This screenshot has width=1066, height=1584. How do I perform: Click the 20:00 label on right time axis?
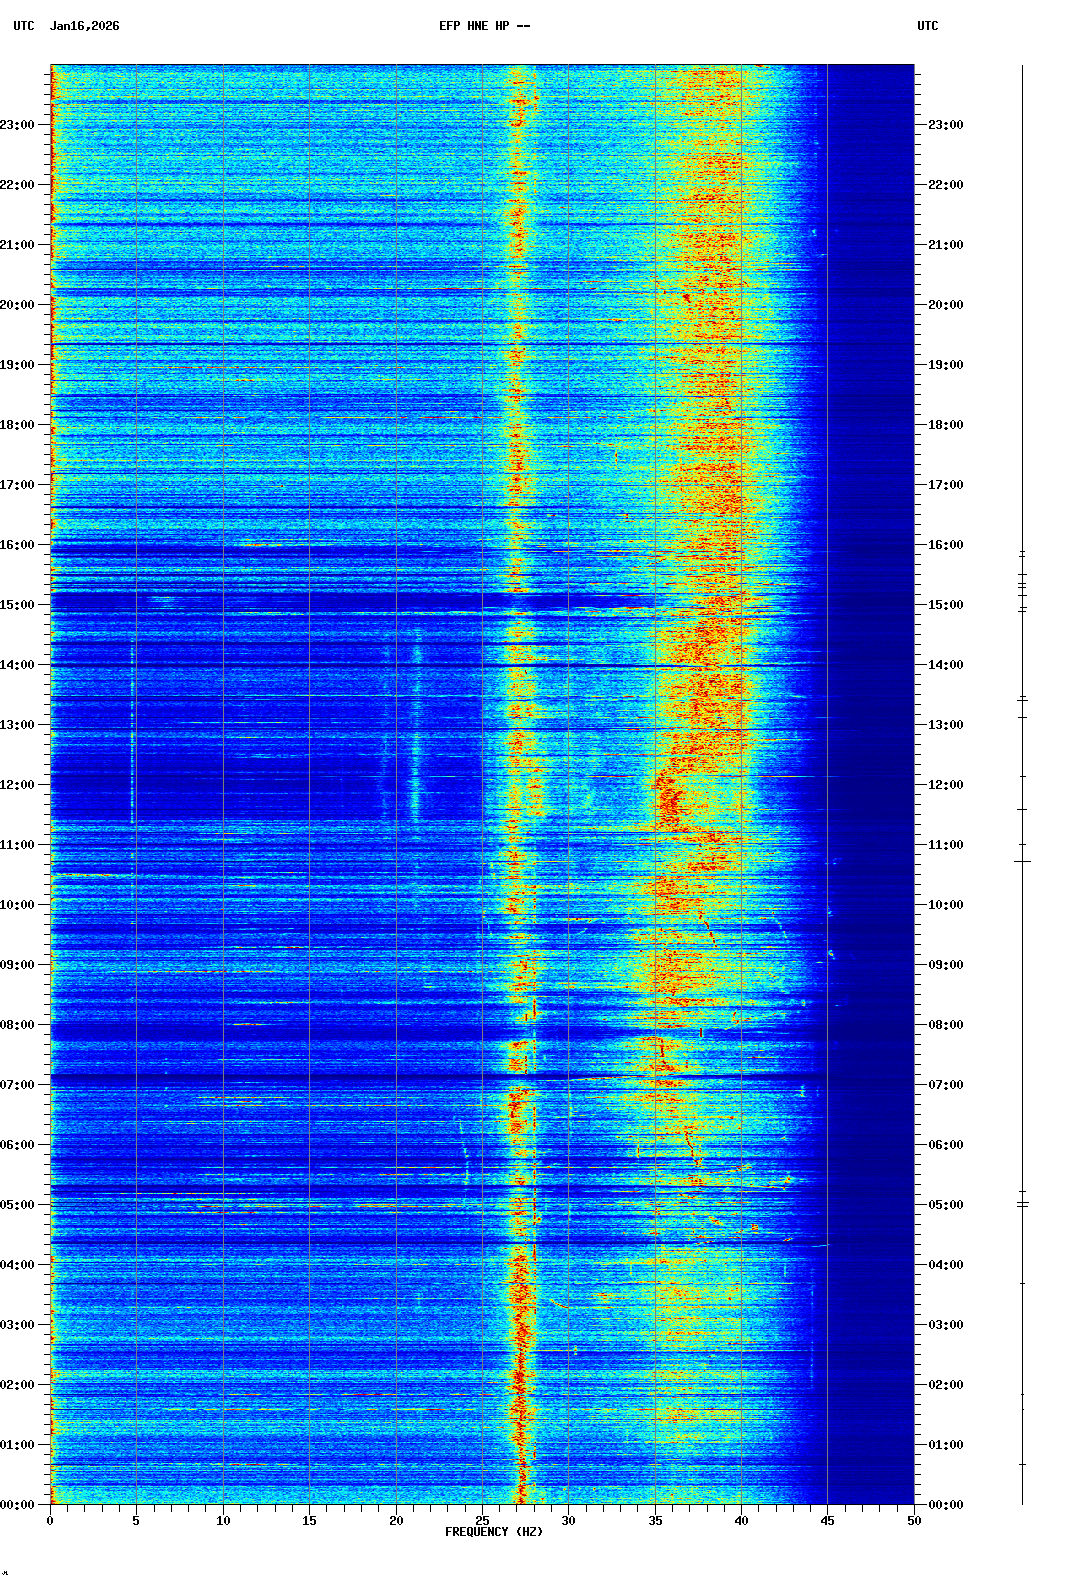pos(945,305)
